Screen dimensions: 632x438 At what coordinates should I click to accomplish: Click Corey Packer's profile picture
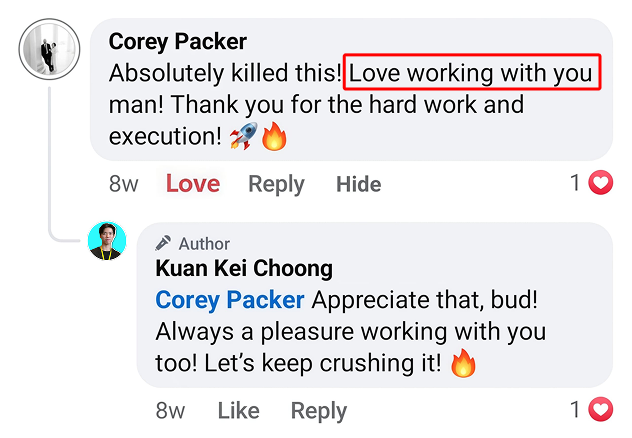[50, 50]
